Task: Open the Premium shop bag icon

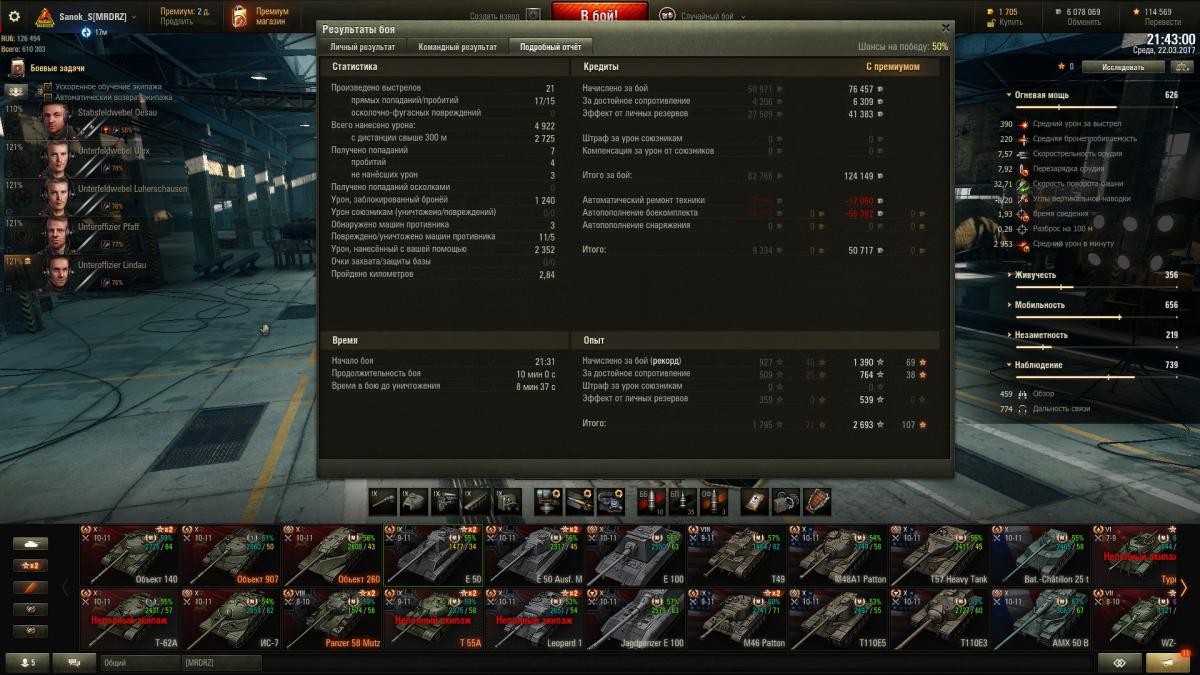Action: click(239, 17)
